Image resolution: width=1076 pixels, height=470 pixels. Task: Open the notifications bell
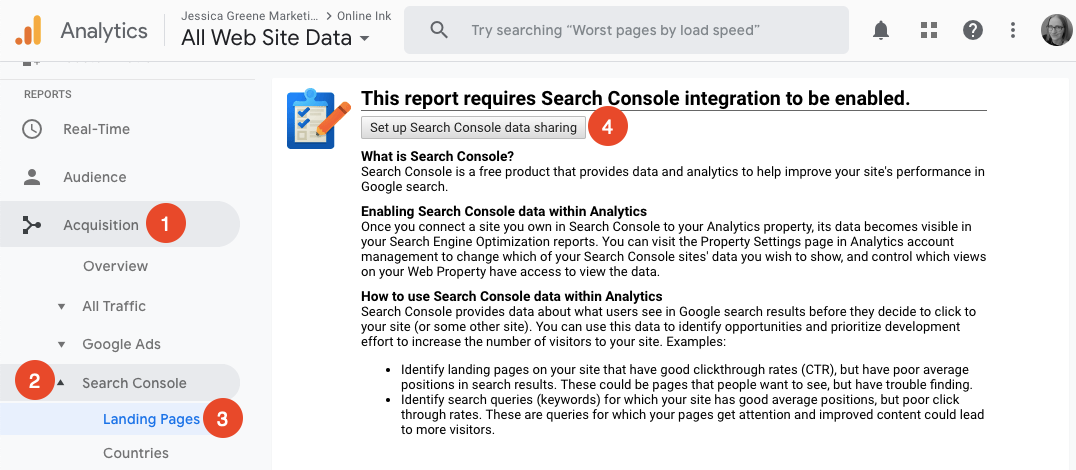coord(881,30)
